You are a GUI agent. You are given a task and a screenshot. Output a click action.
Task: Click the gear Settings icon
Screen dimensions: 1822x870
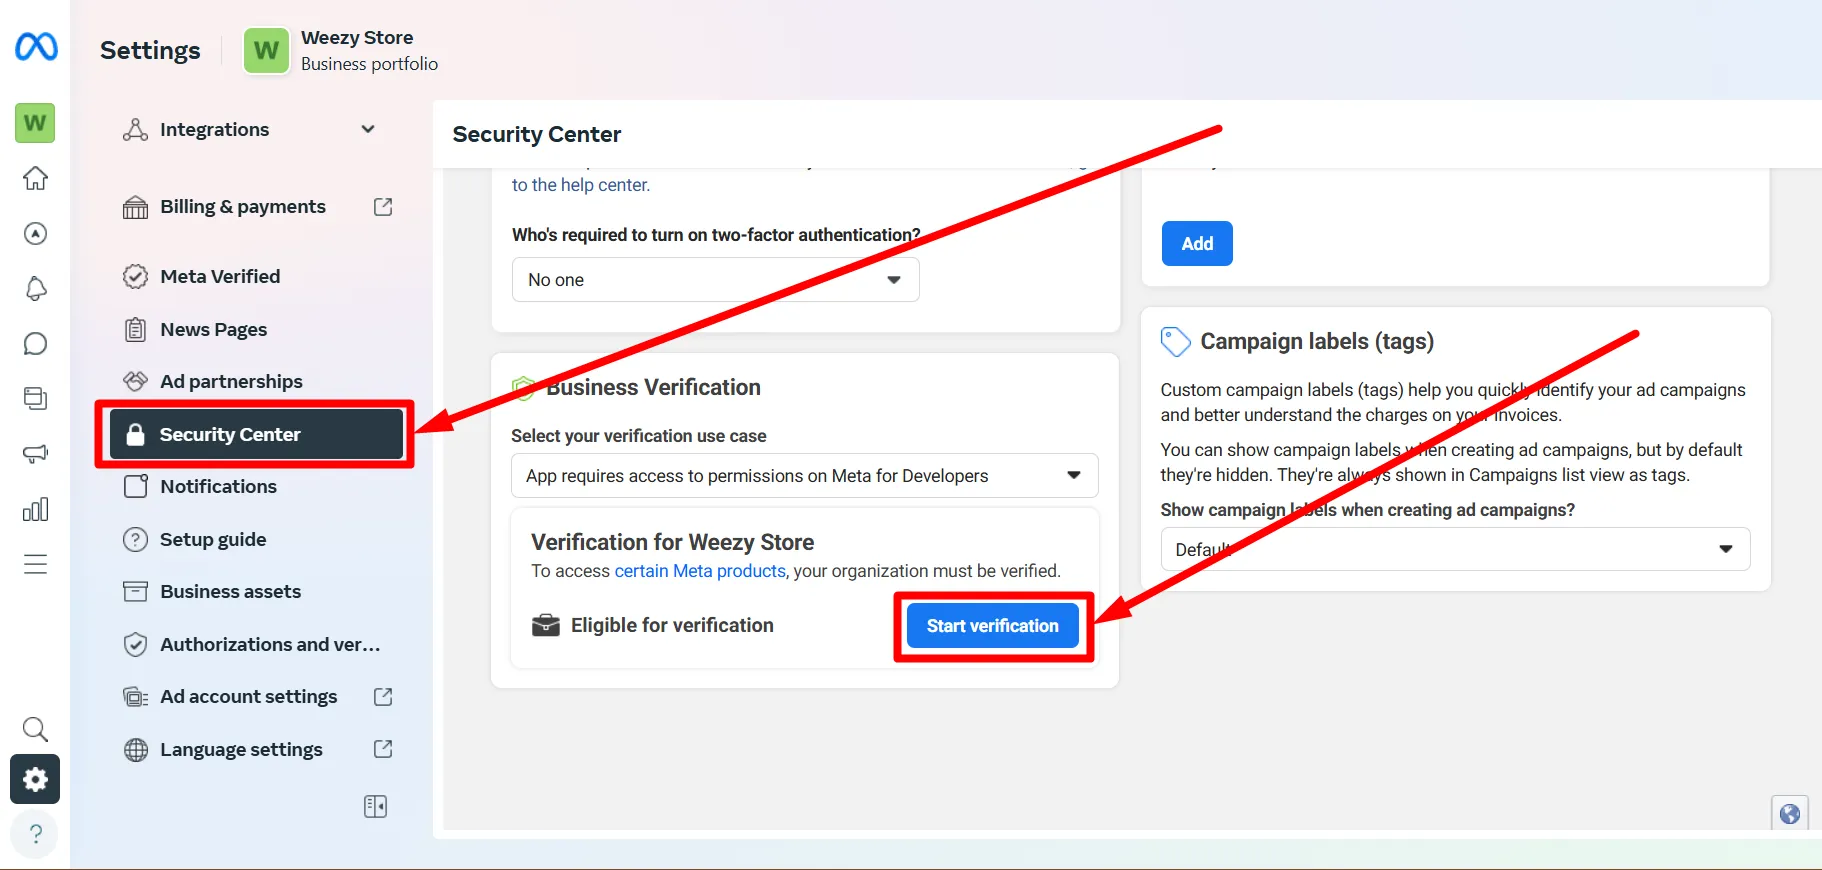[35, 779]
